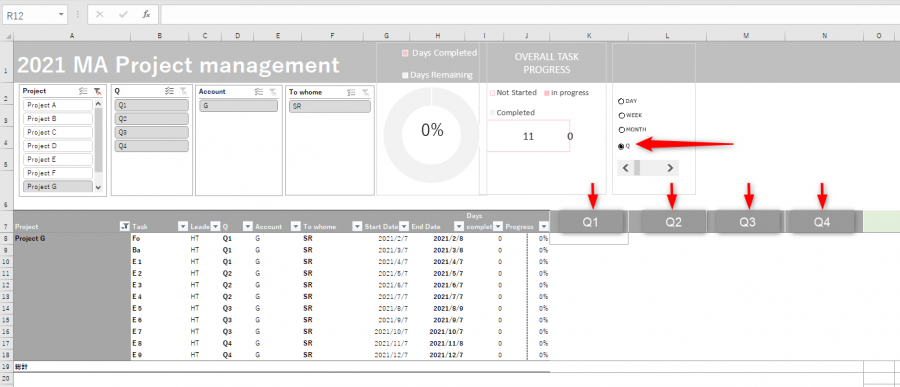This screenshot has height=387, width=900.
Task: Open the End Date filter dropdown
Action: pos(459,226)
